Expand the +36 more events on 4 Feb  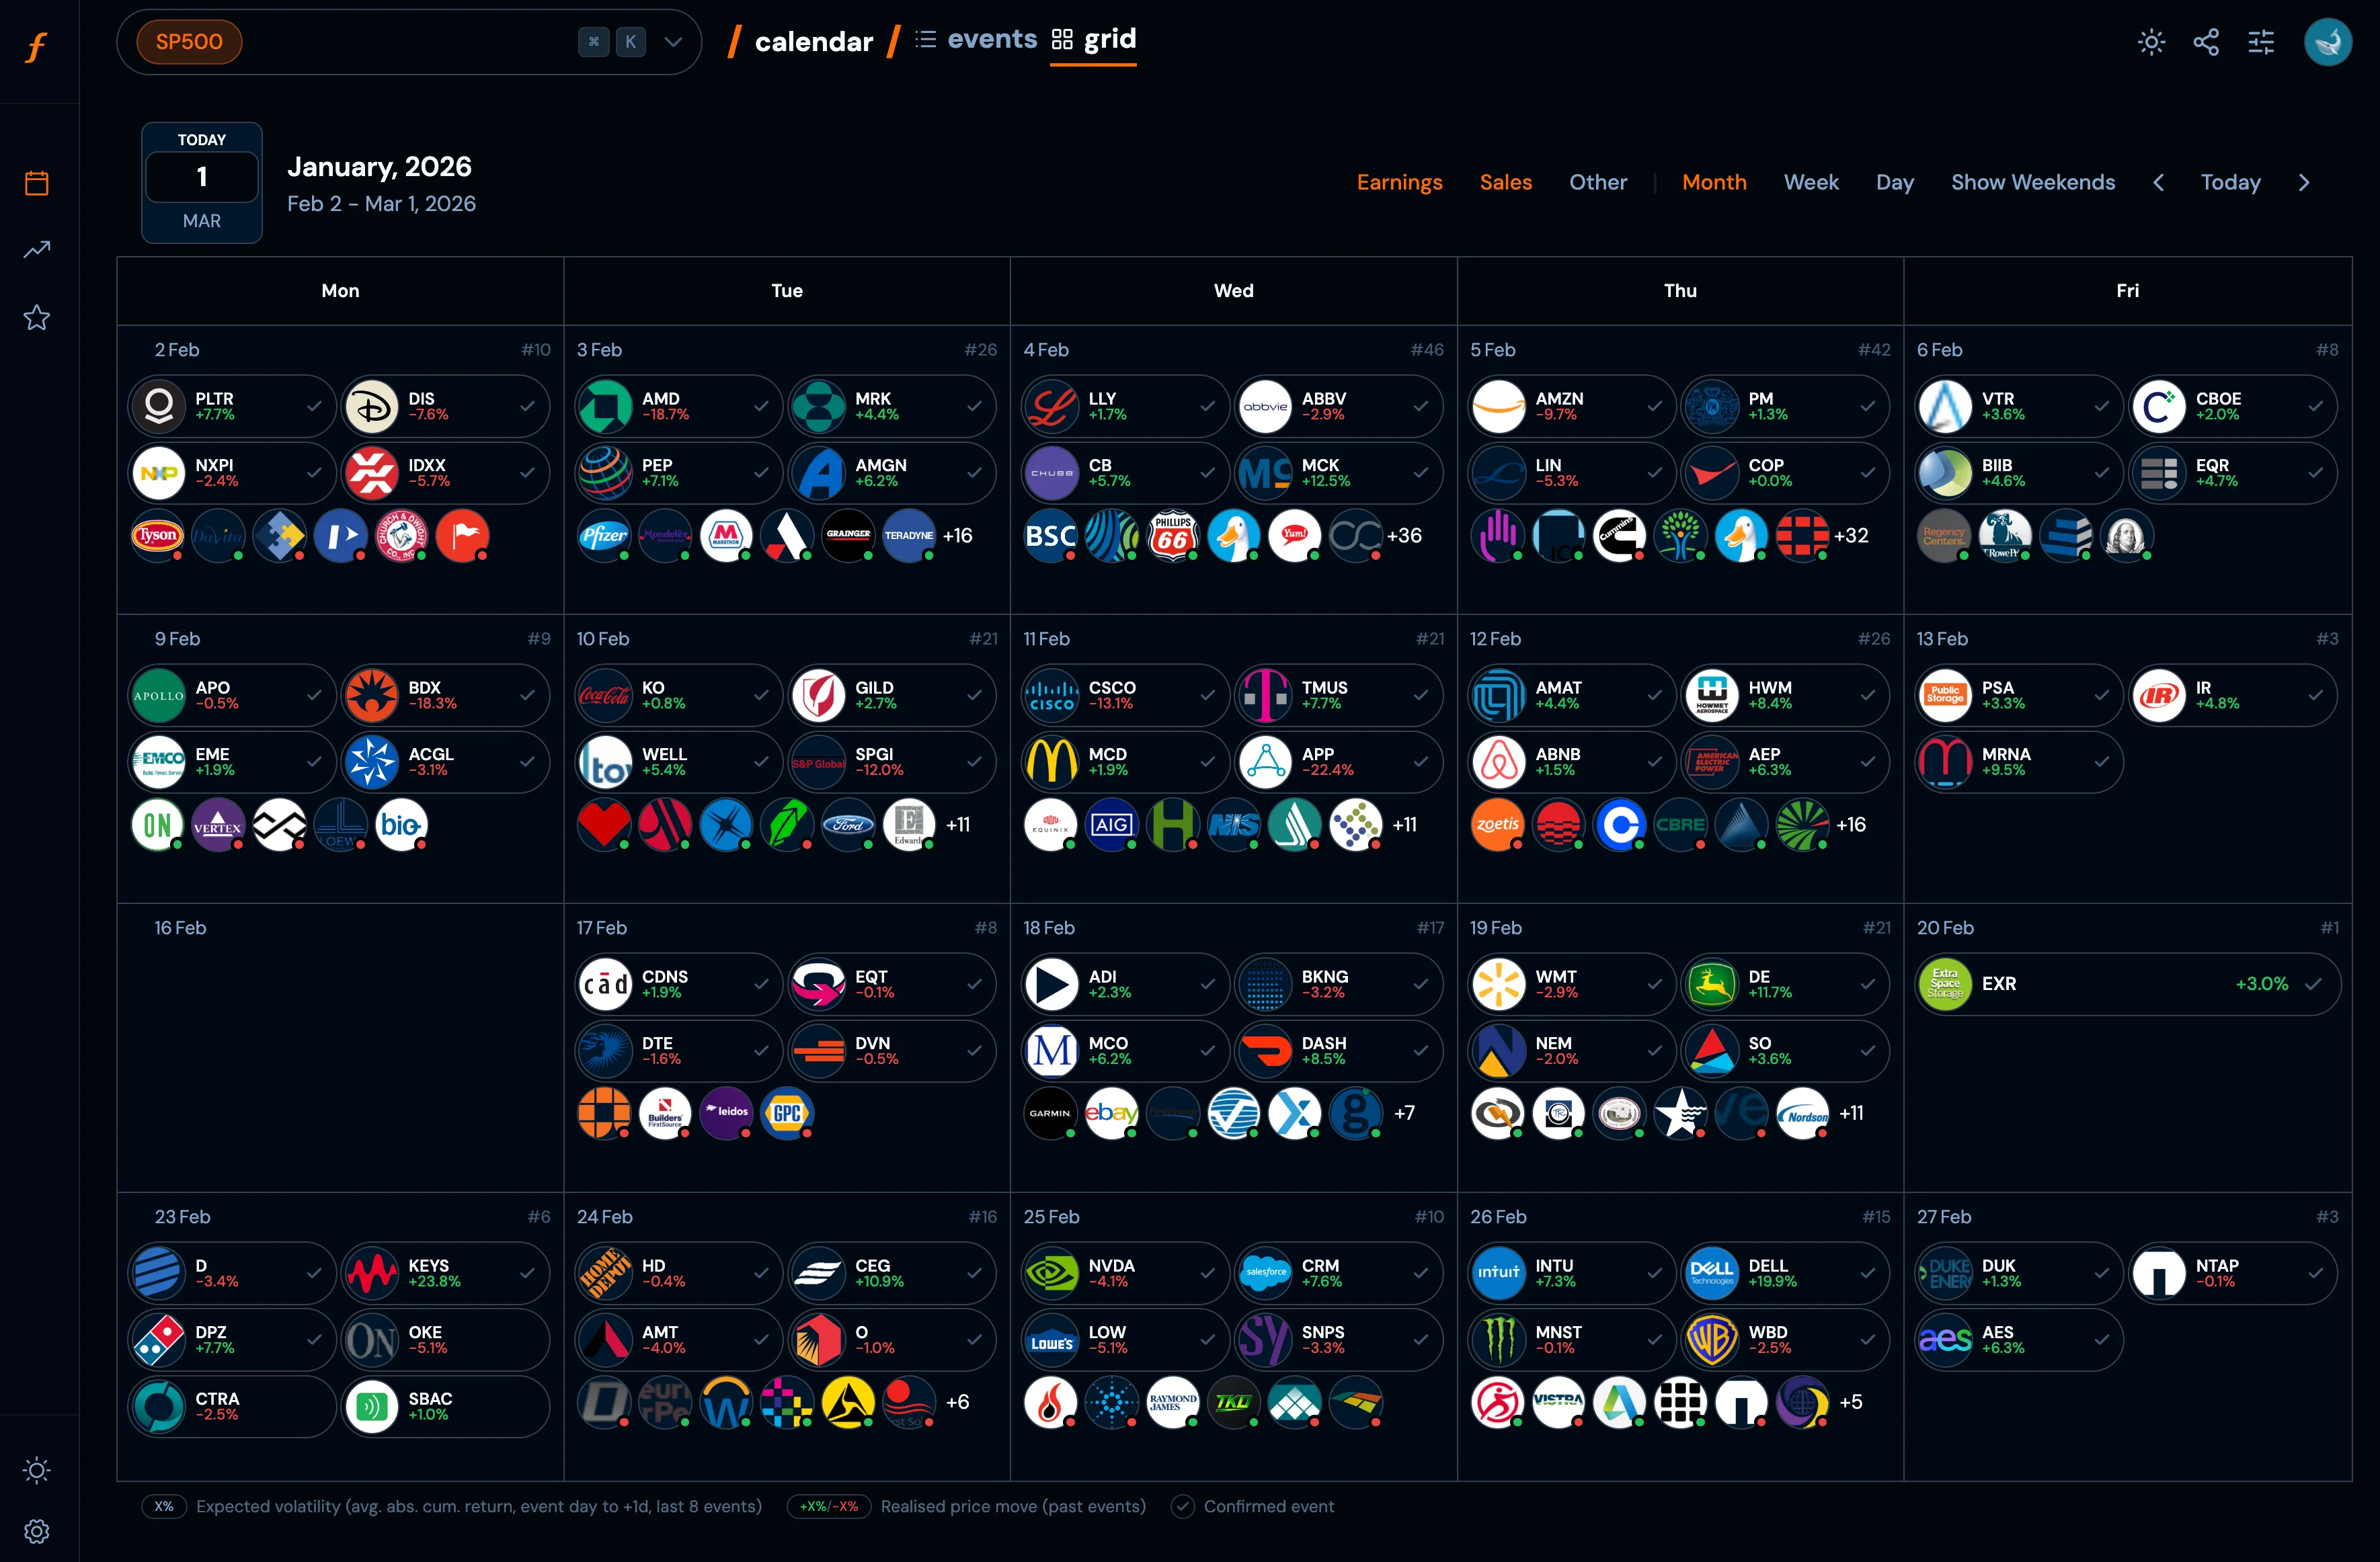pyautogui.click(x=1404, y=536)
